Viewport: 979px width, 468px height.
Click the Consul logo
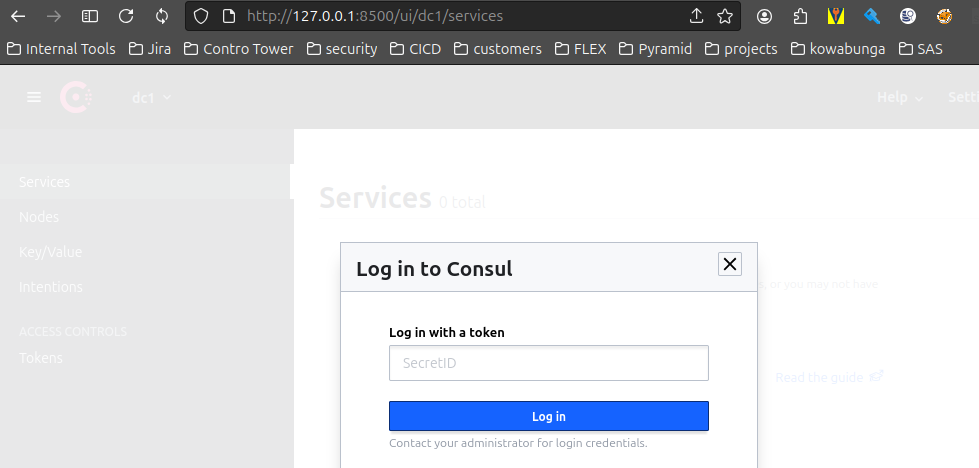pyautogui.click(x=76, y=97)
